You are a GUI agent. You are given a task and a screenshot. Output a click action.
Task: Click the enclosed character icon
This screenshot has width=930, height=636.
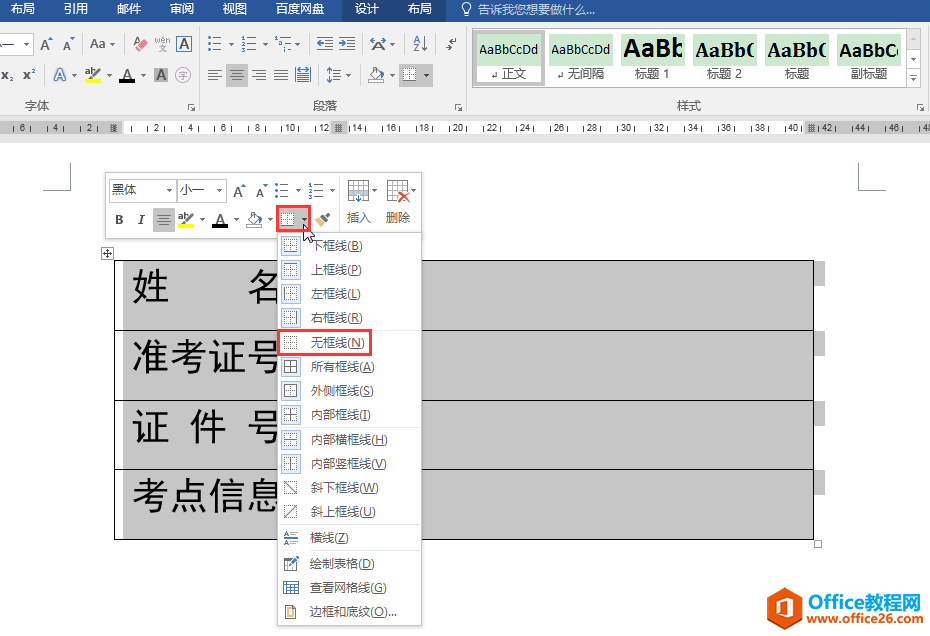tap(183, 75)
